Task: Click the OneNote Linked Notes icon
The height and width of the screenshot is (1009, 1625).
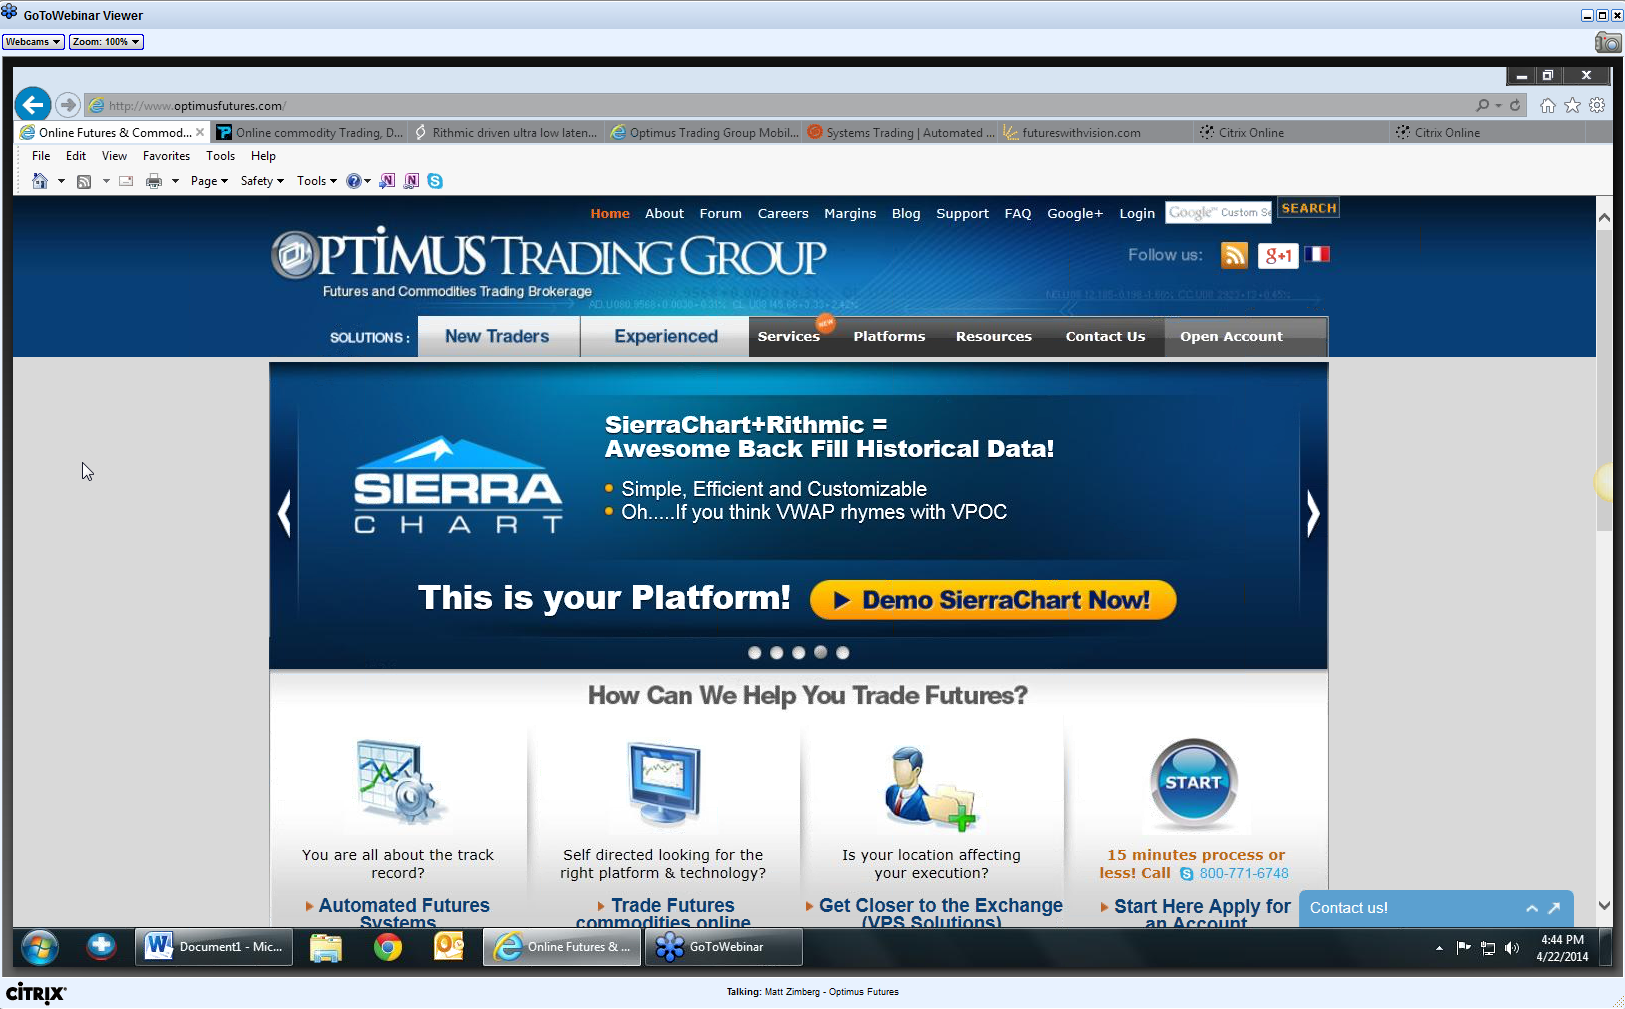Action: 411,181
